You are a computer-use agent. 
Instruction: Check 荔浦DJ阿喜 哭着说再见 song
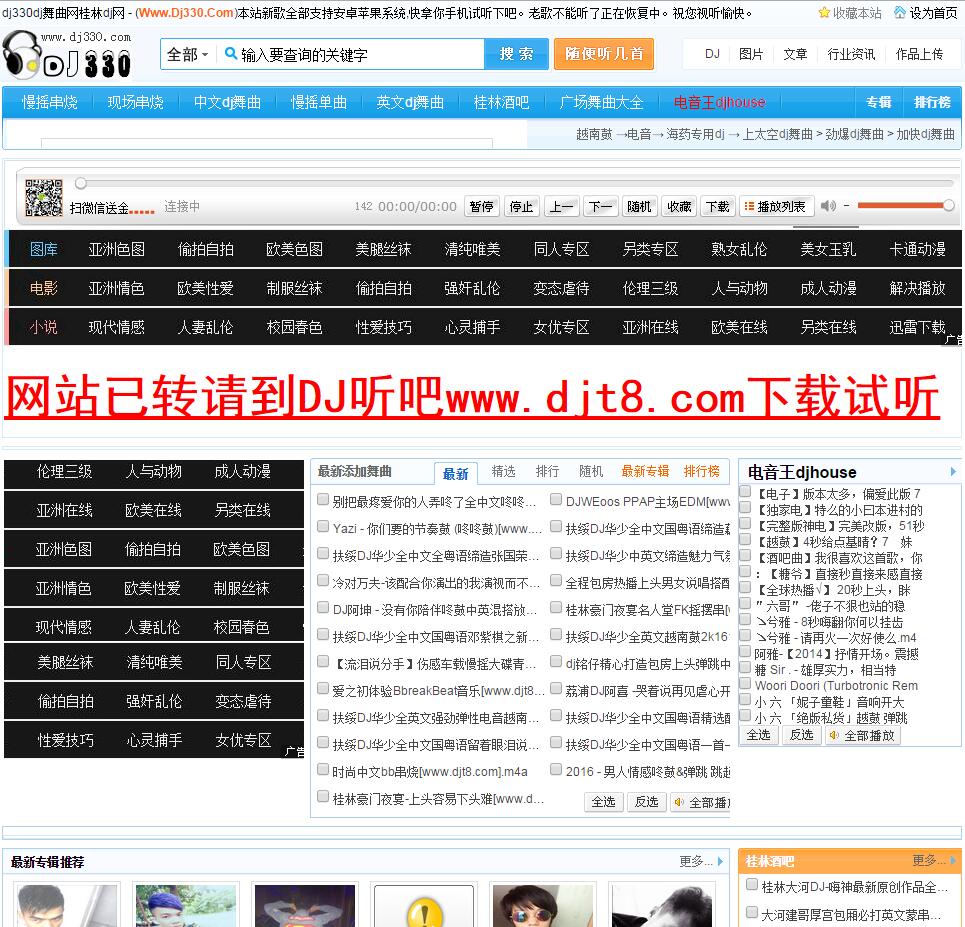pos(556,688)
